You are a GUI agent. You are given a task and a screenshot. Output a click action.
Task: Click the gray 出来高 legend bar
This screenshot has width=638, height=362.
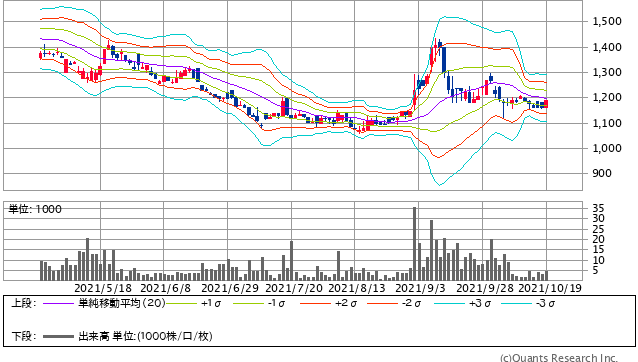tap(58, 336)
